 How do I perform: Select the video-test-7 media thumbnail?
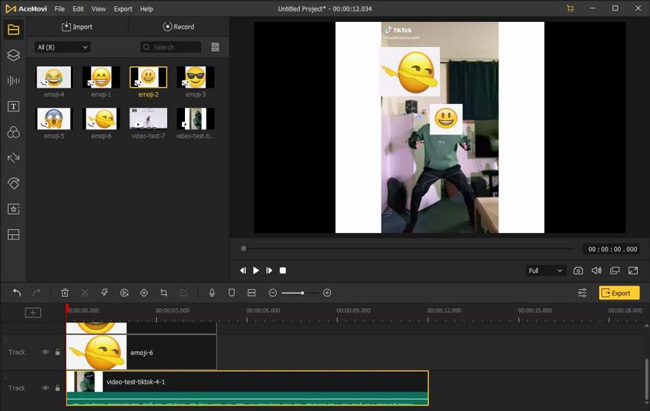click(x=148, y=119)
